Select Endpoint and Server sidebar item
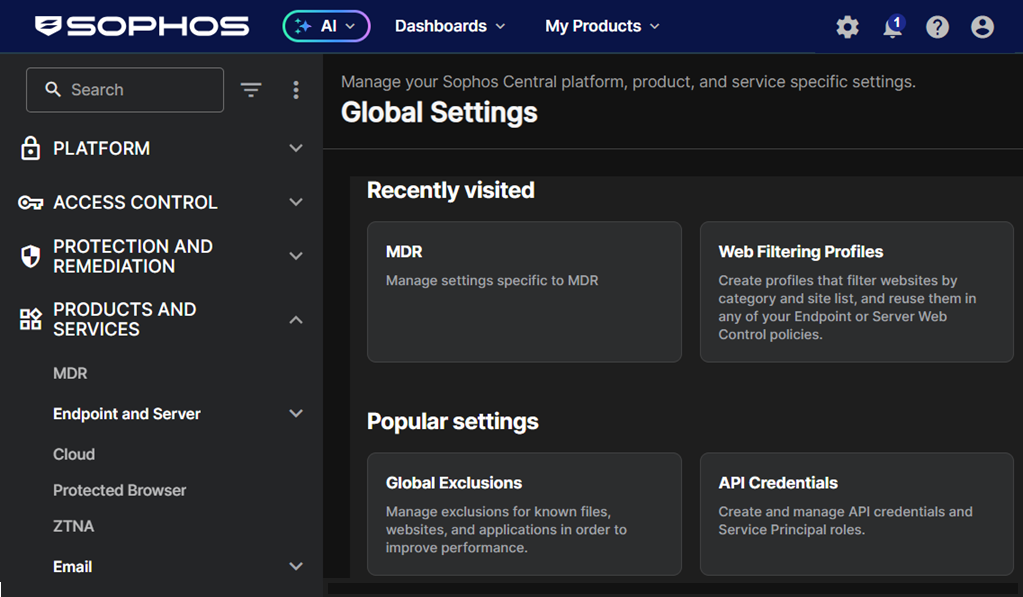This screenshot has height=597, width=1023. (127, 414)
